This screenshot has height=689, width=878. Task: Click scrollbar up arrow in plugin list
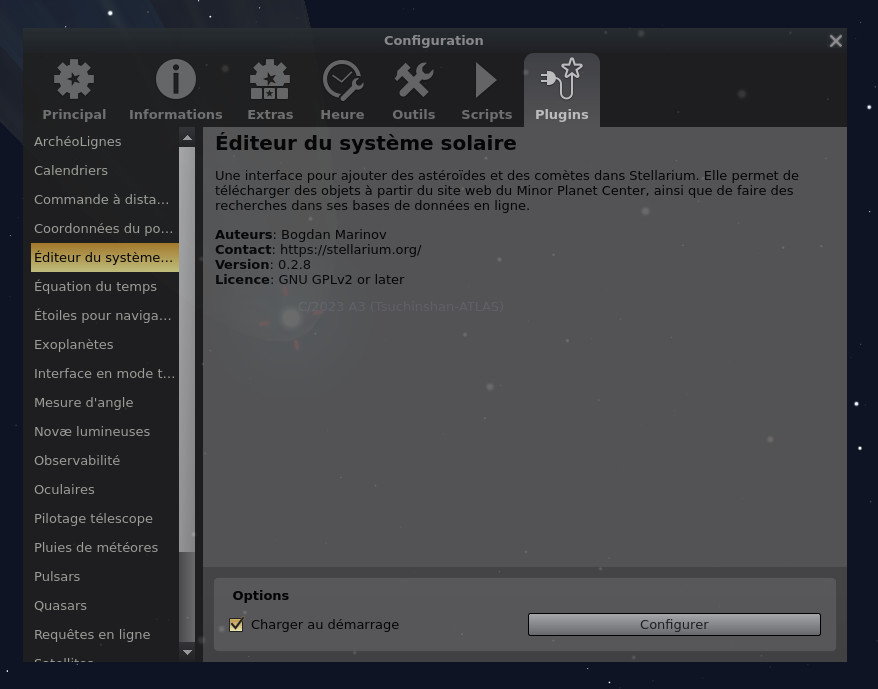pos(187,138)
